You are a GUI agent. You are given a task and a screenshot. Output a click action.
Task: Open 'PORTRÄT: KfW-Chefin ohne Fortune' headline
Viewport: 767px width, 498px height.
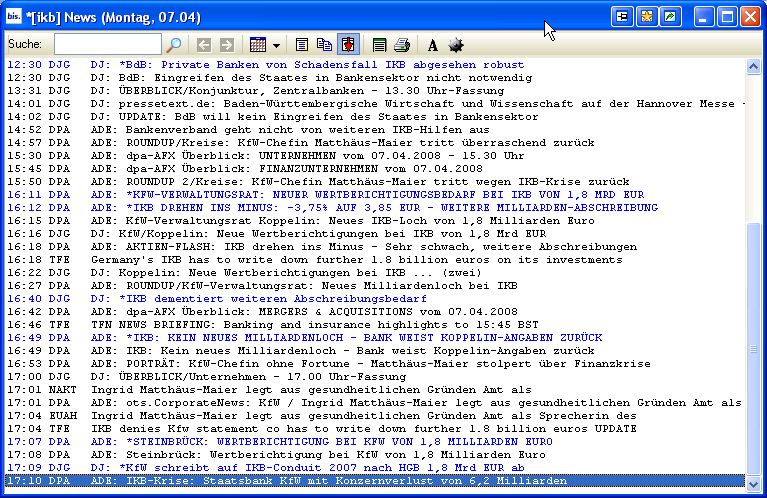click(375, 363)
